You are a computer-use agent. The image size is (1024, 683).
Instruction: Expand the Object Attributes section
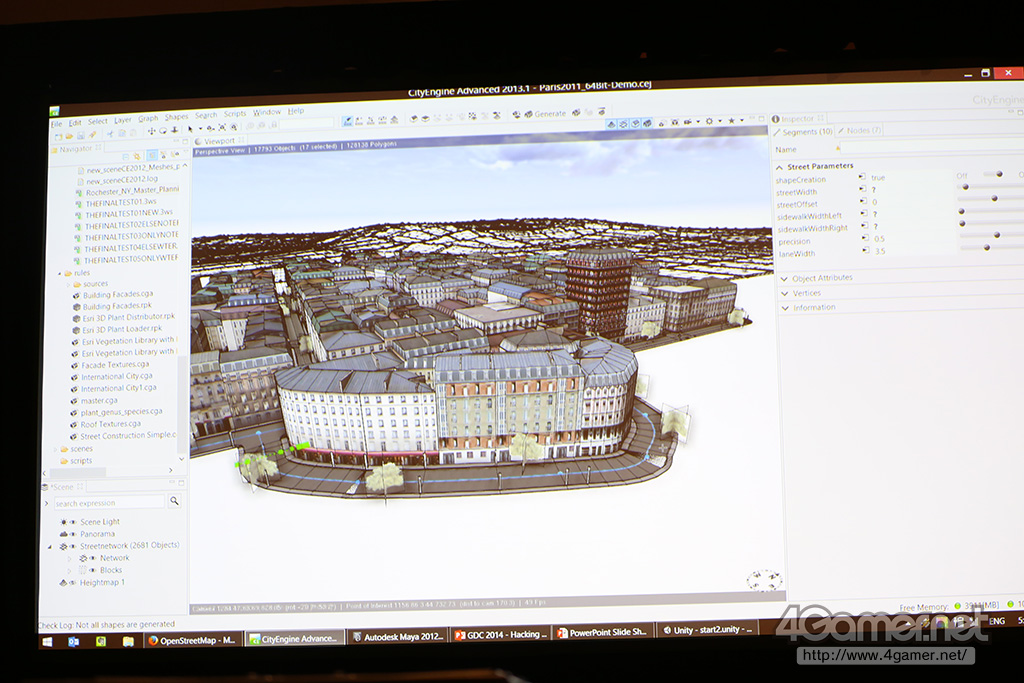click(x=821, y=278)
